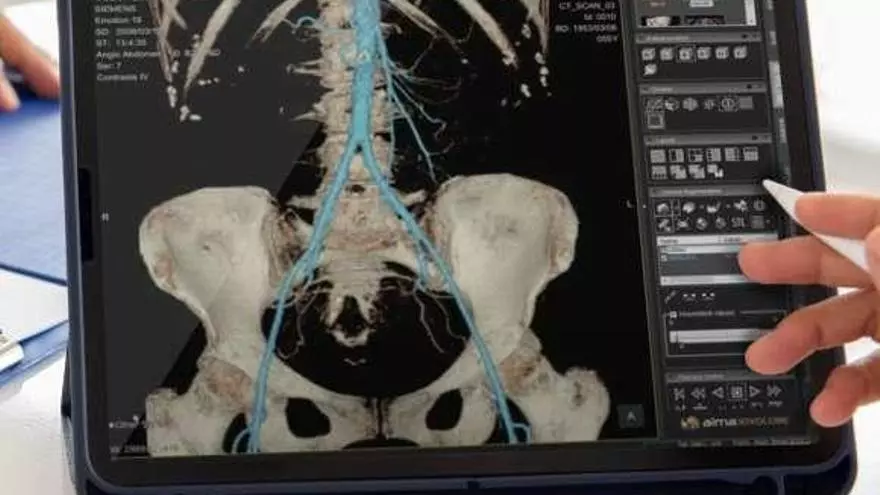Viewport: 880px width, 495px height.
Task: Click the first icon in segmentation tools
Action: click(662, 207)
